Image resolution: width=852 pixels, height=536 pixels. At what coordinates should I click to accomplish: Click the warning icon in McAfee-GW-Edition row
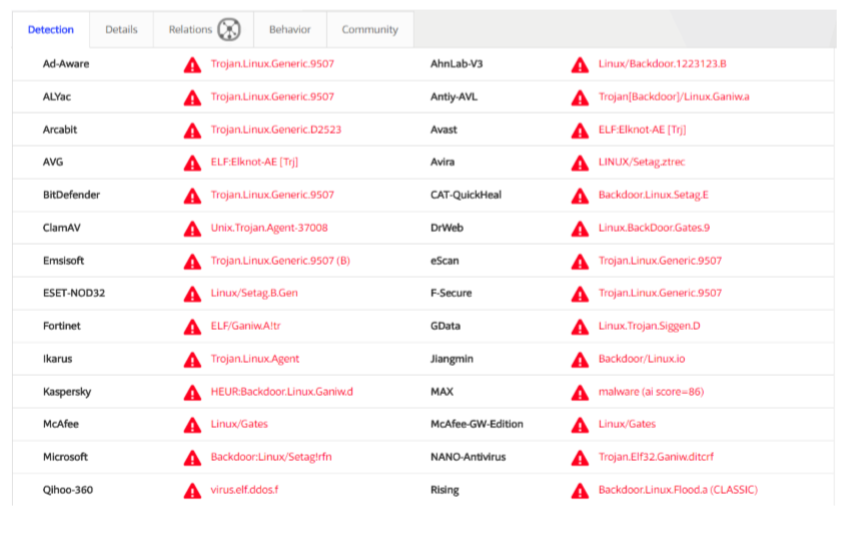point(580,425)
